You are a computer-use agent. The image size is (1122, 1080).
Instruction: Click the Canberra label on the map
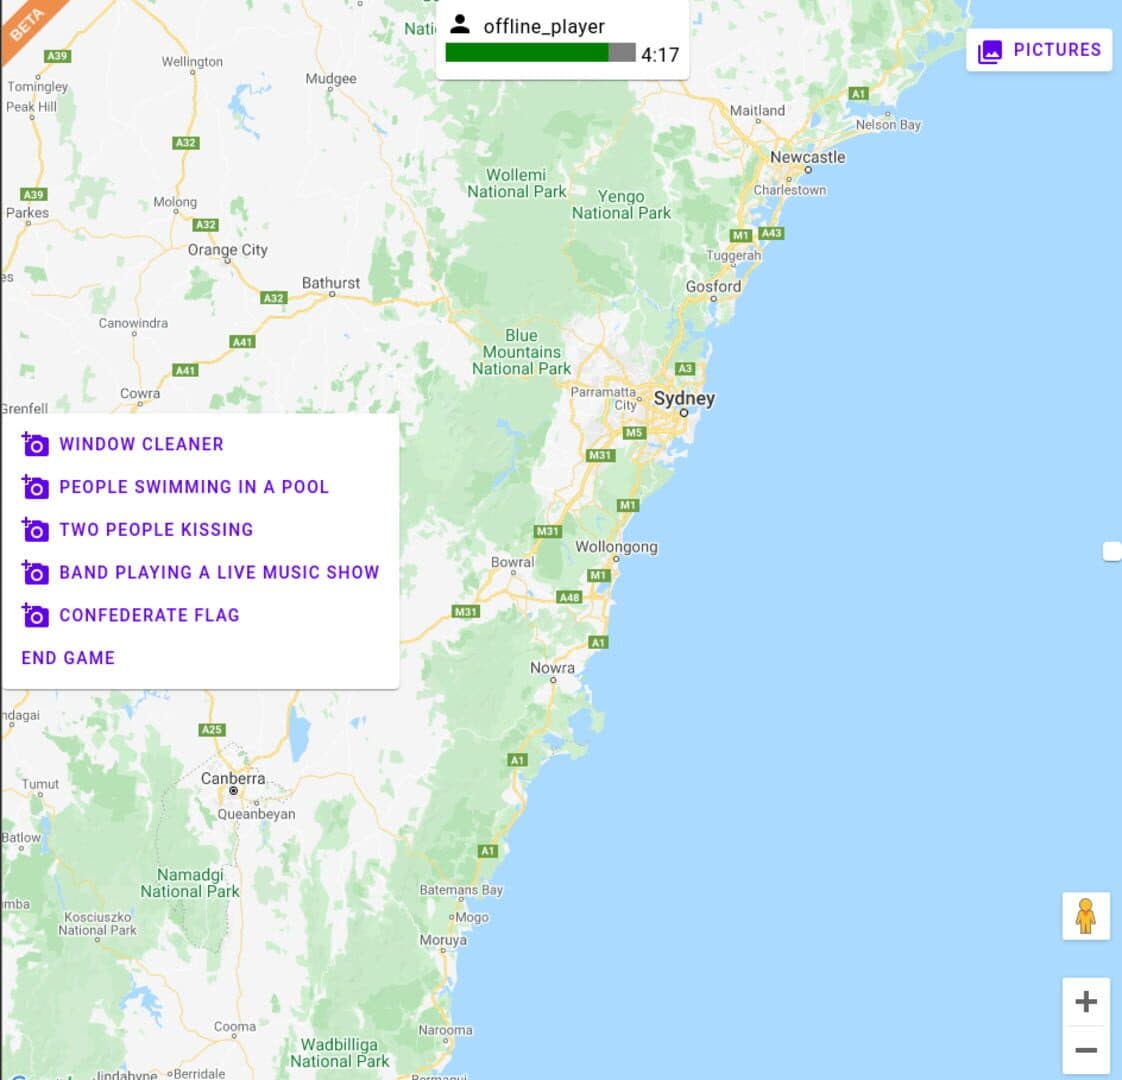233,779
